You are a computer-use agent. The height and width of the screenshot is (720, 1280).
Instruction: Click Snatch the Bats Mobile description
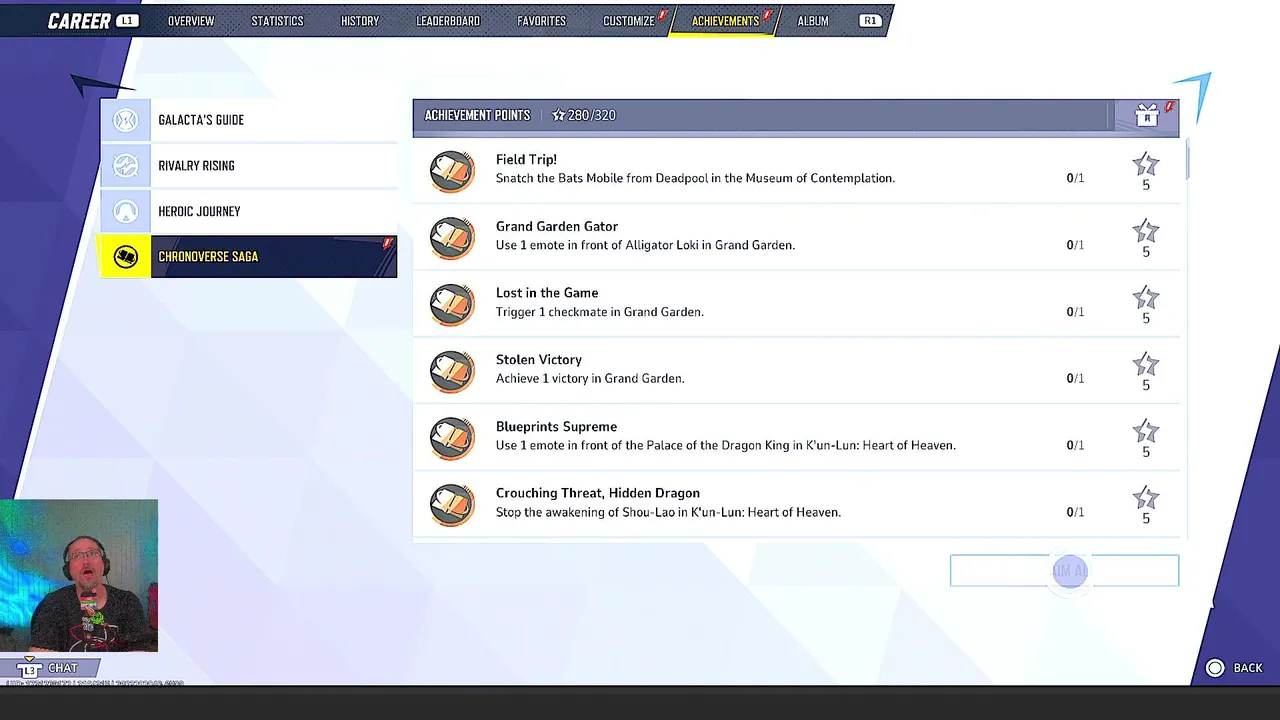tap(695, 178)
